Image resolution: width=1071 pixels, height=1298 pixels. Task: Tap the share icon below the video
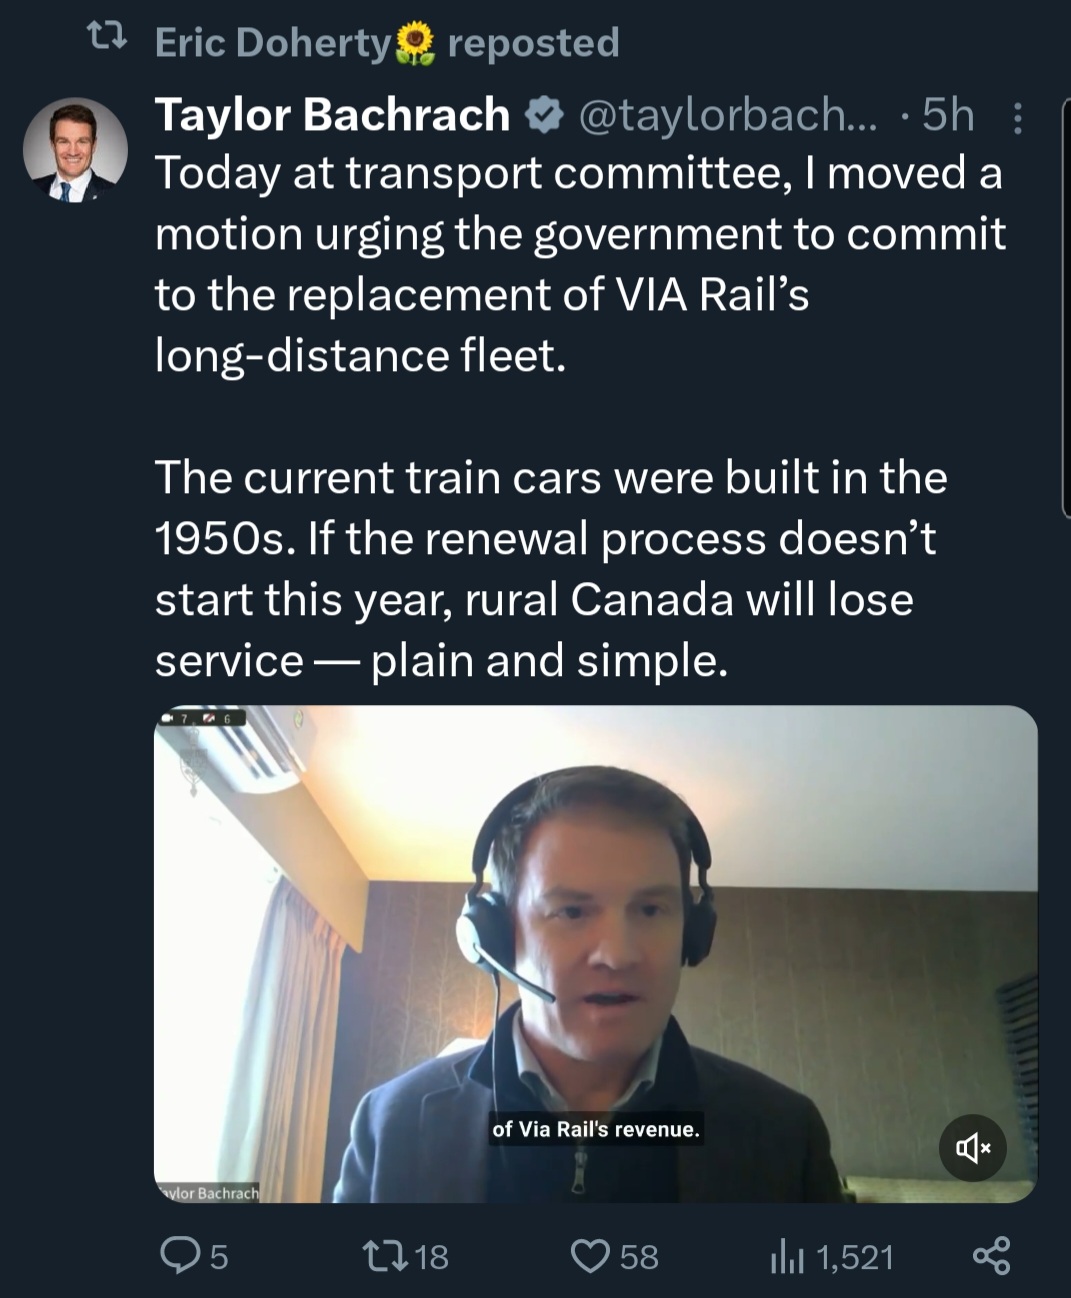pos(991,1256)
